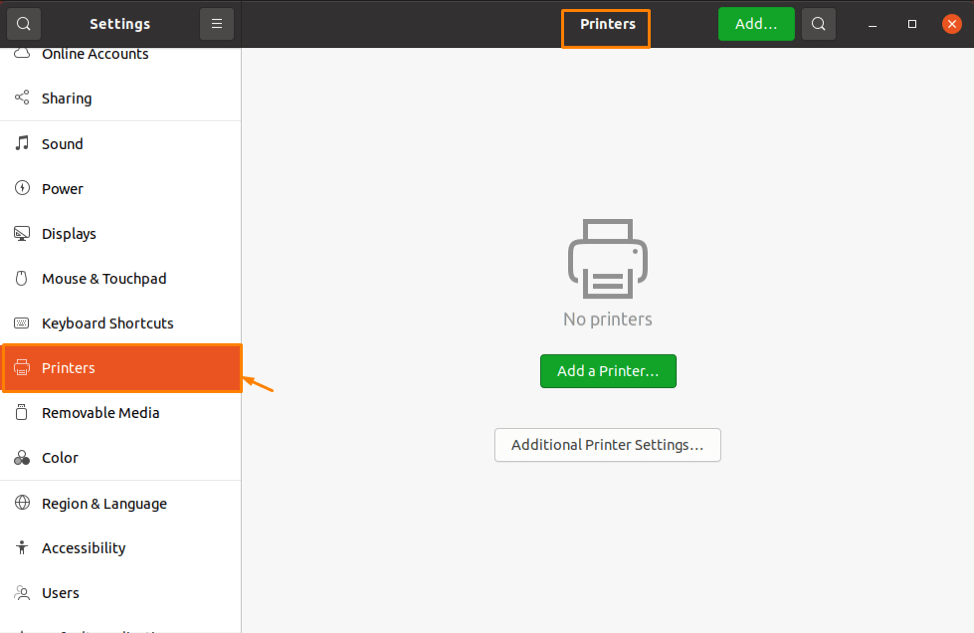Click the Color palette icon in sidebar
974x633 pixels.
point(21,457)
